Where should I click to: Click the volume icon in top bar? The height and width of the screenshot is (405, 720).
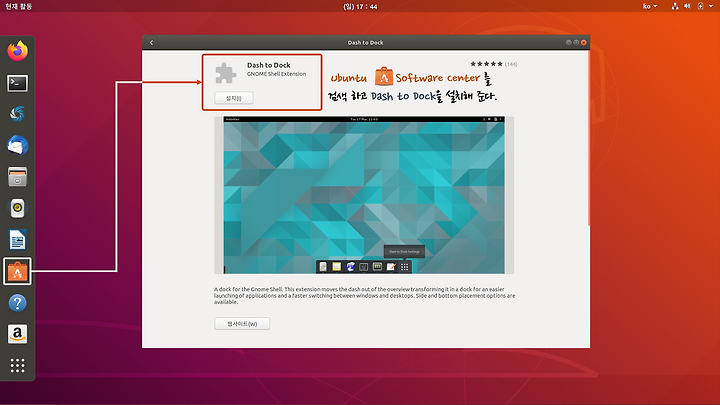click(x=687, y=6)
